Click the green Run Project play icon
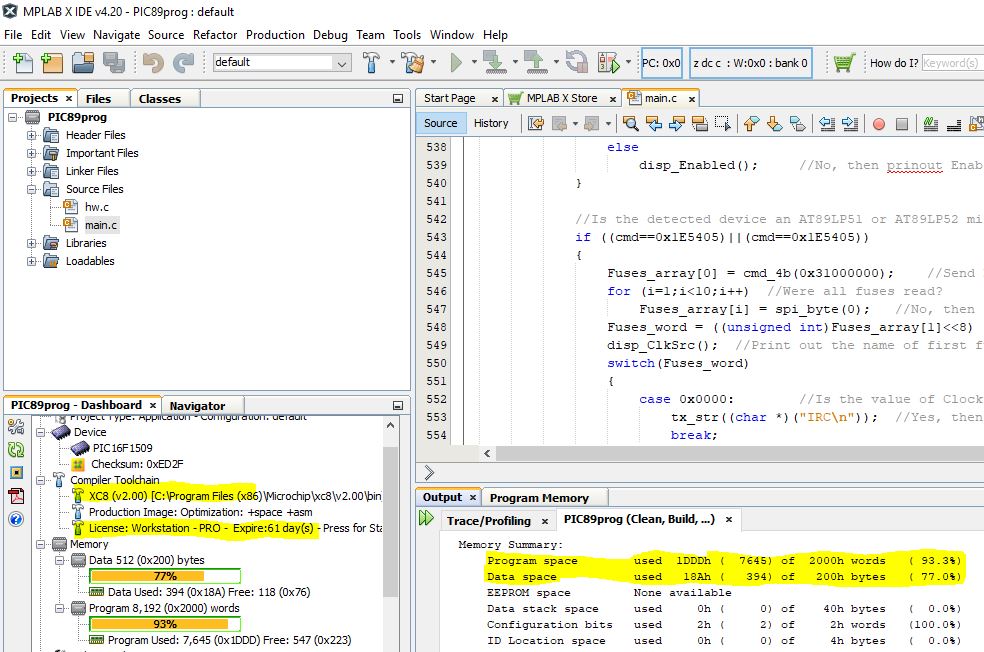This screenshot has width=984, height=652. 456,63
